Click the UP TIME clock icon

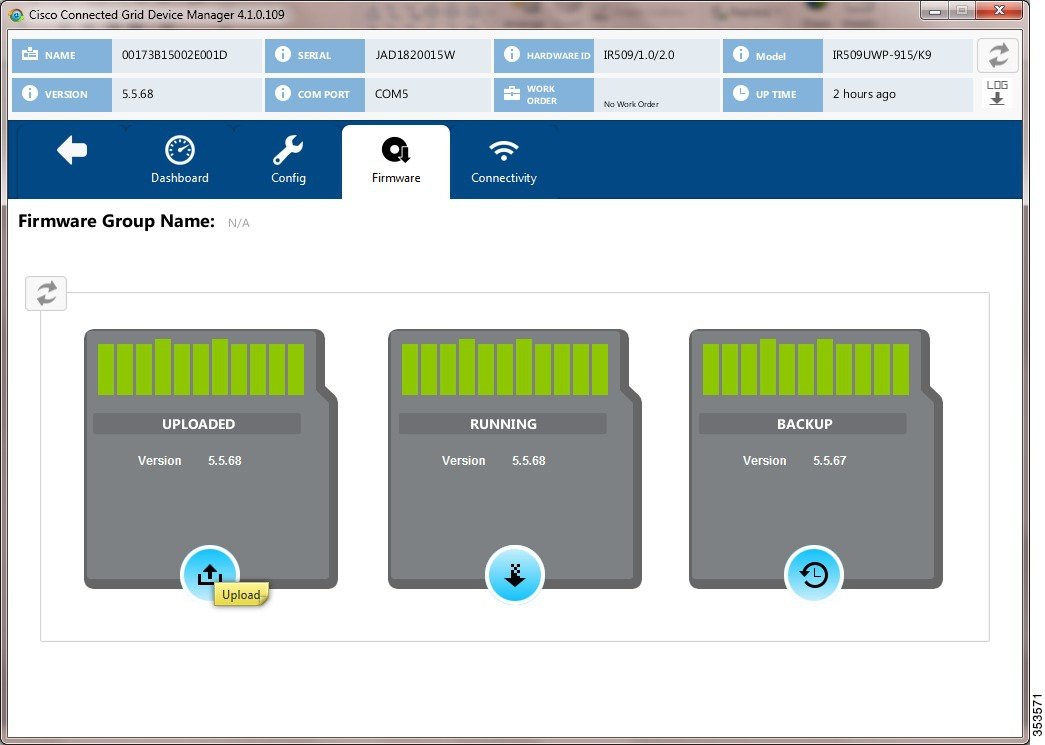pos(740,93)
